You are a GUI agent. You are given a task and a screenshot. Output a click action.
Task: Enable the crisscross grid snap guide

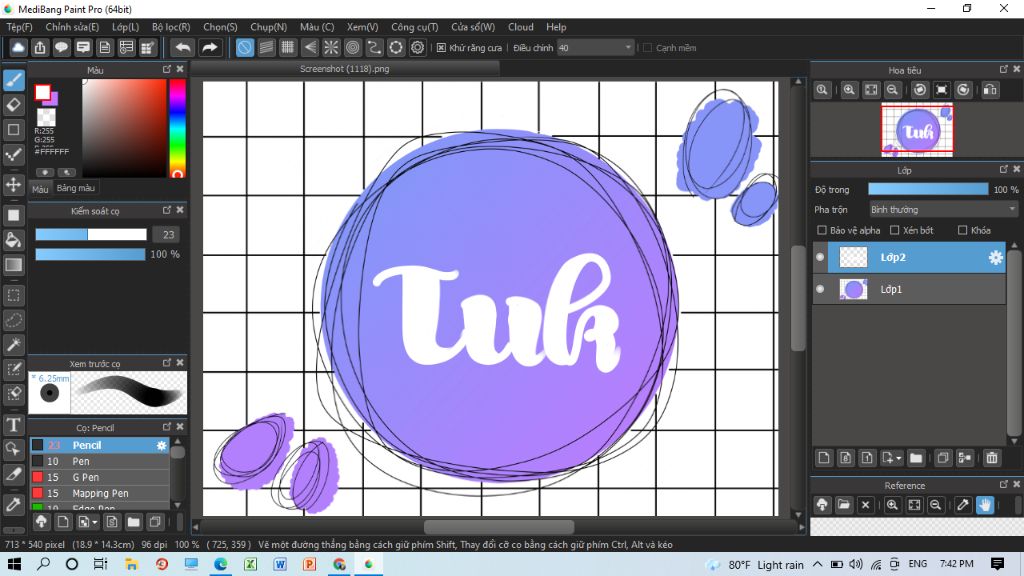[288, 48]
